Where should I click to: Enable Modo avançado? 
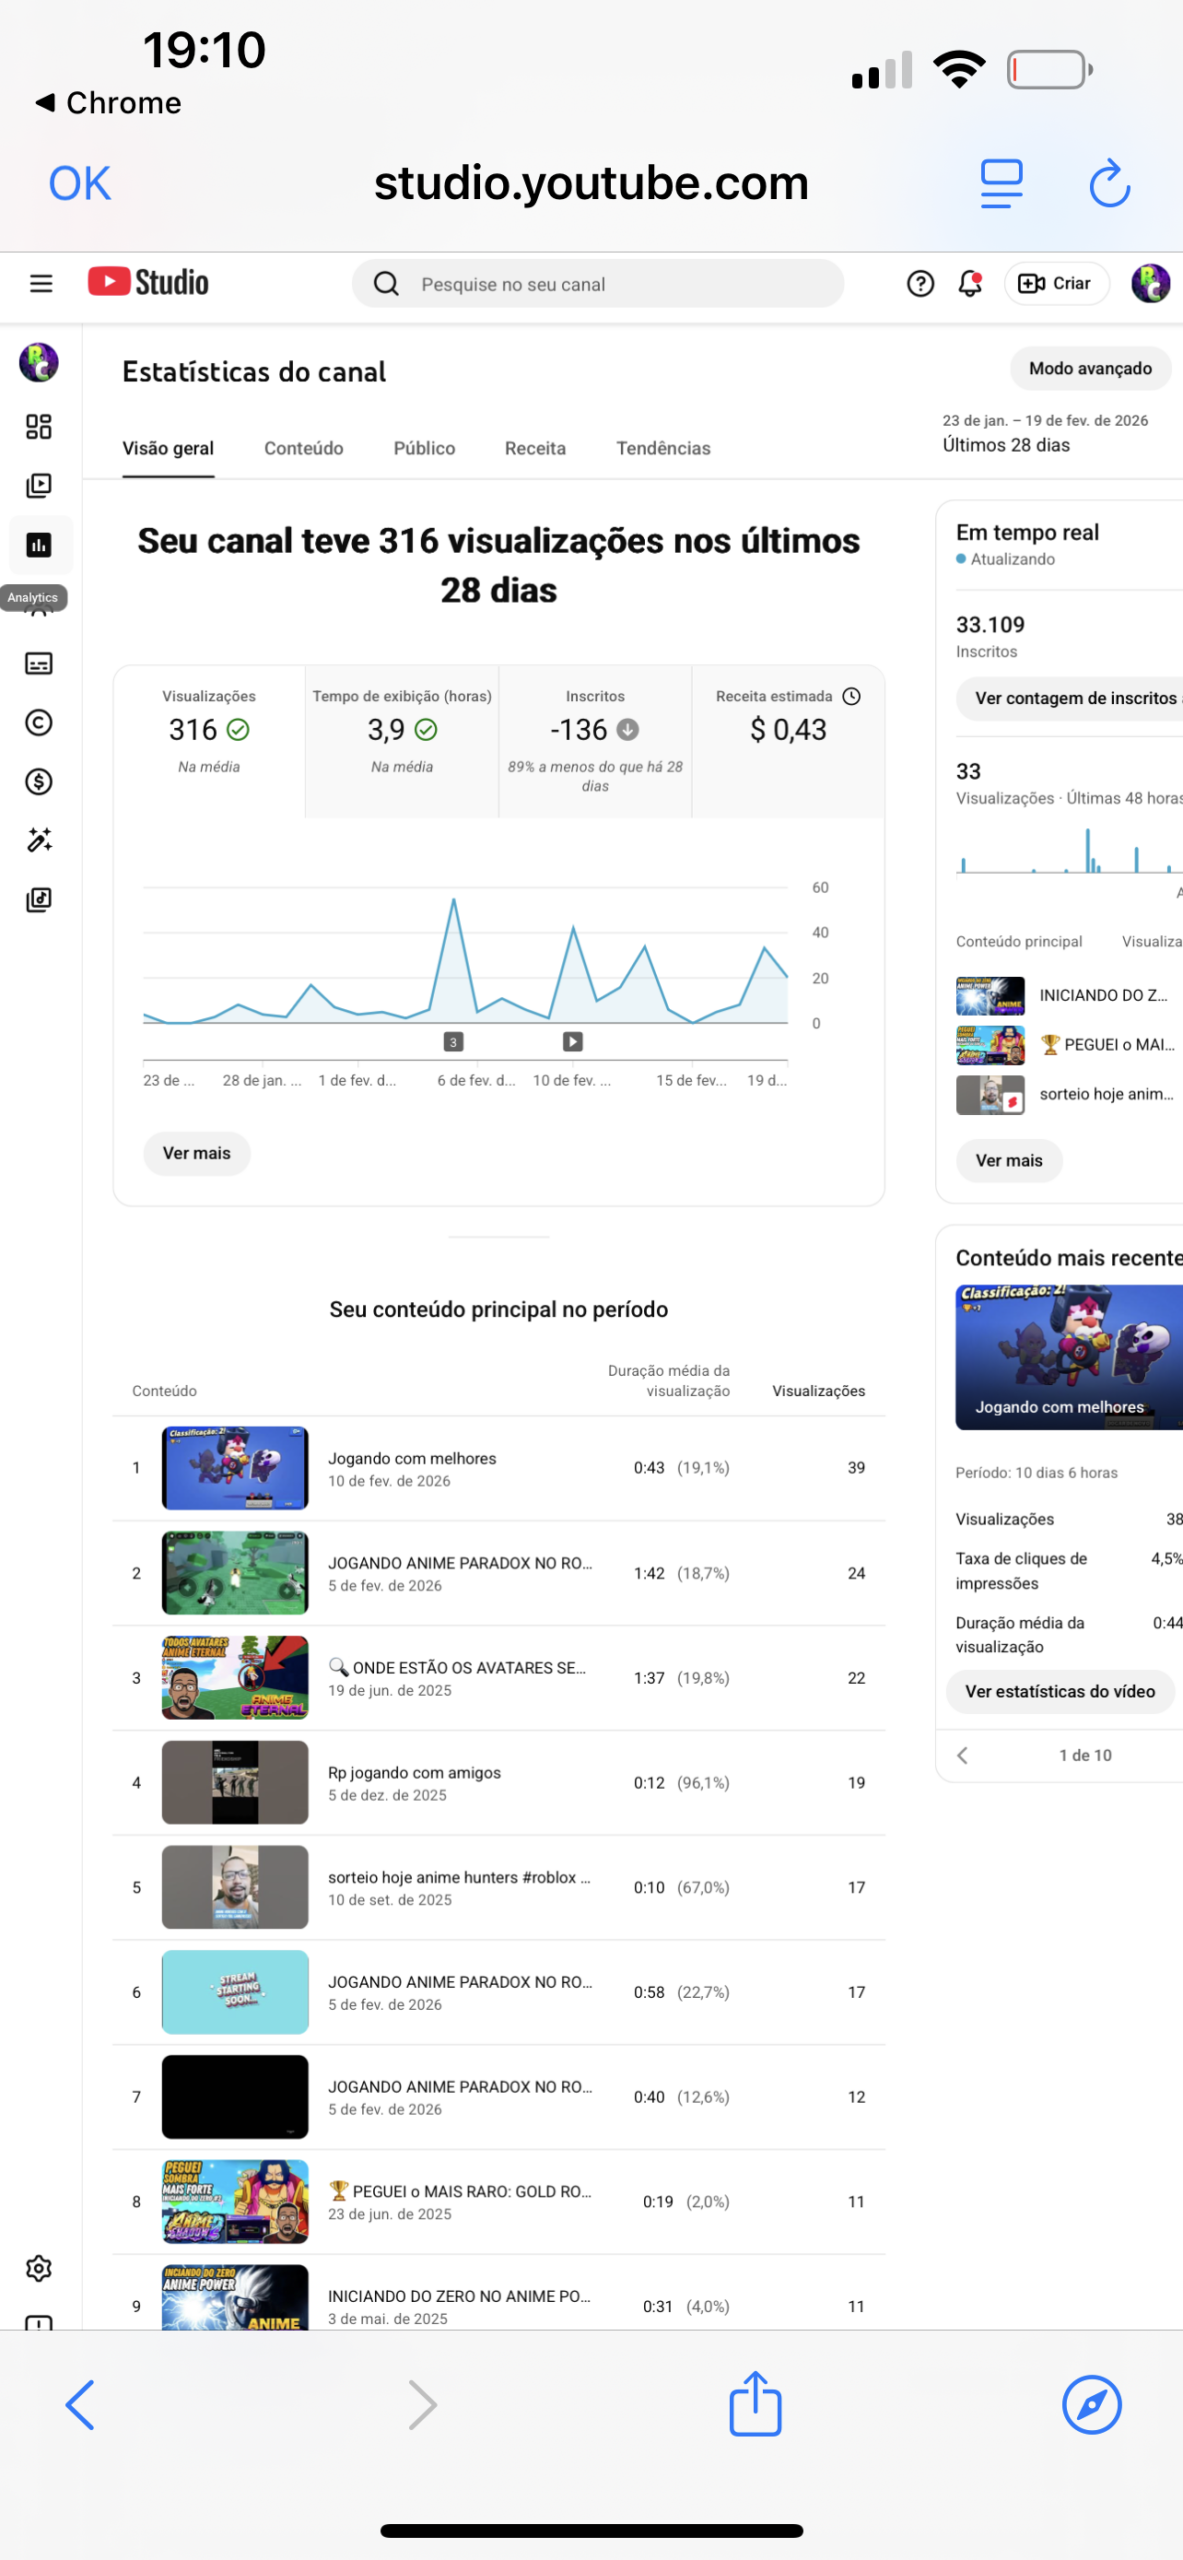[1089, 368]
